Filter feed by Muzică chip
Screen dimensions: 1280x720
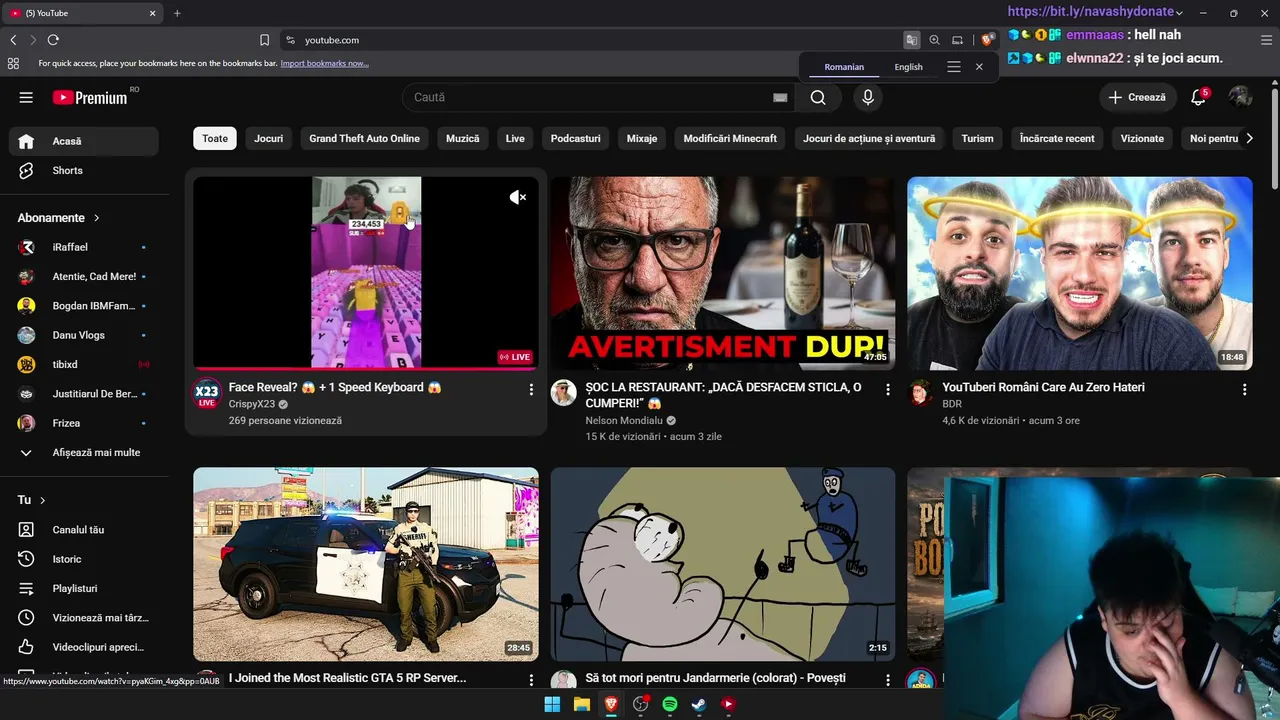(x=463, y=138)
